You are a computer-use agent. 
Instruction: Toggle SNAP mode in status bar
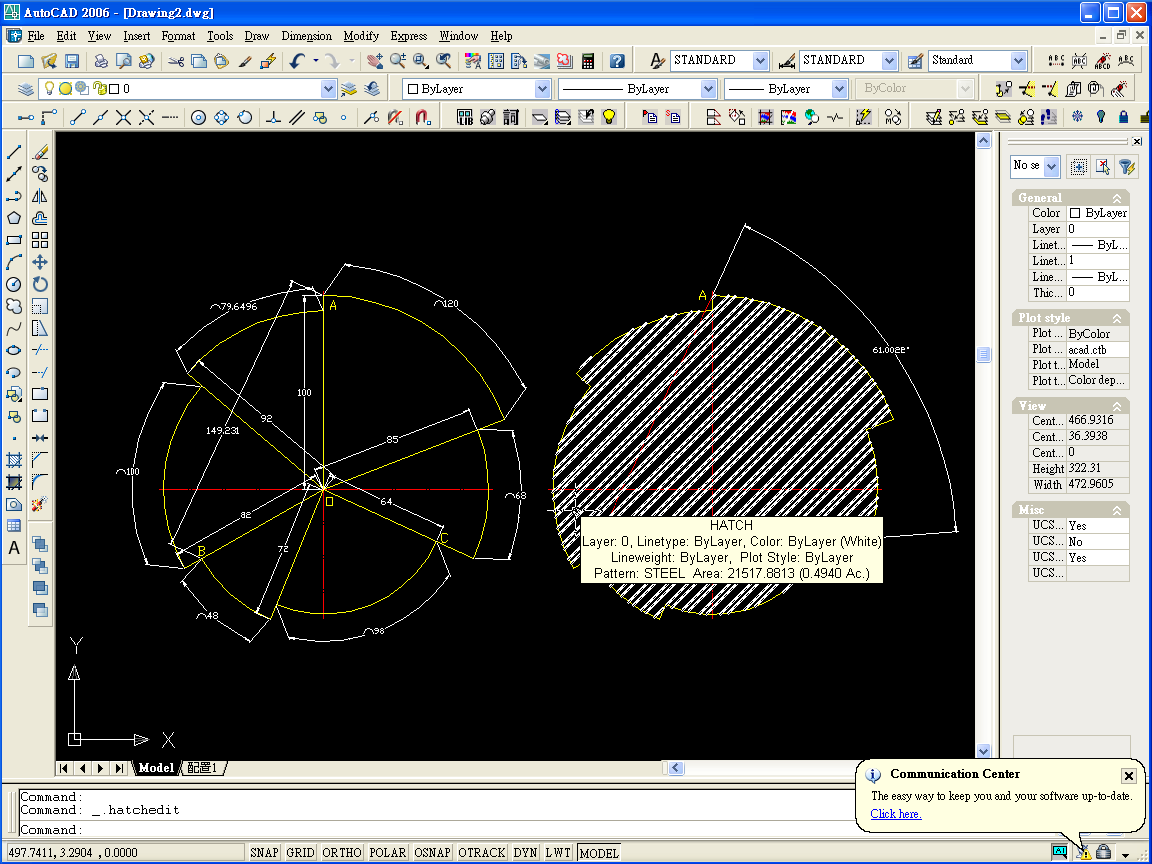(x=264, y=853)
